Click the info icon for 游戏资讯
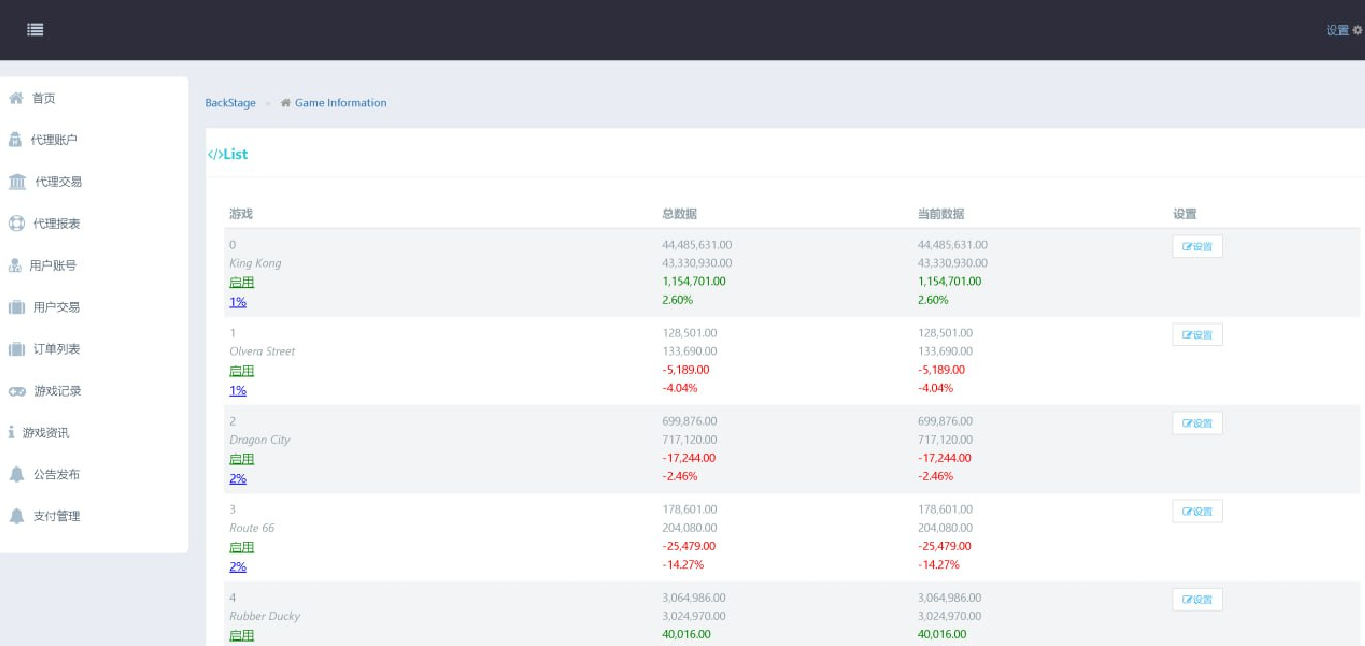The width and height of the screenshot is (1365, 646). [11, 433]
